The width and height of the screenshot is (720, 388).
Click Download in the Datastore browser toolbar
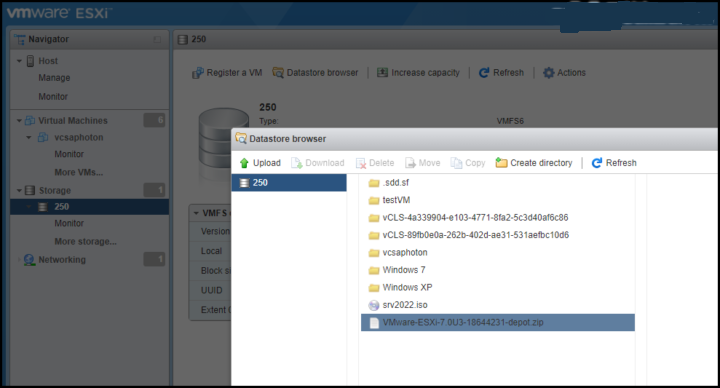(318, 163)
